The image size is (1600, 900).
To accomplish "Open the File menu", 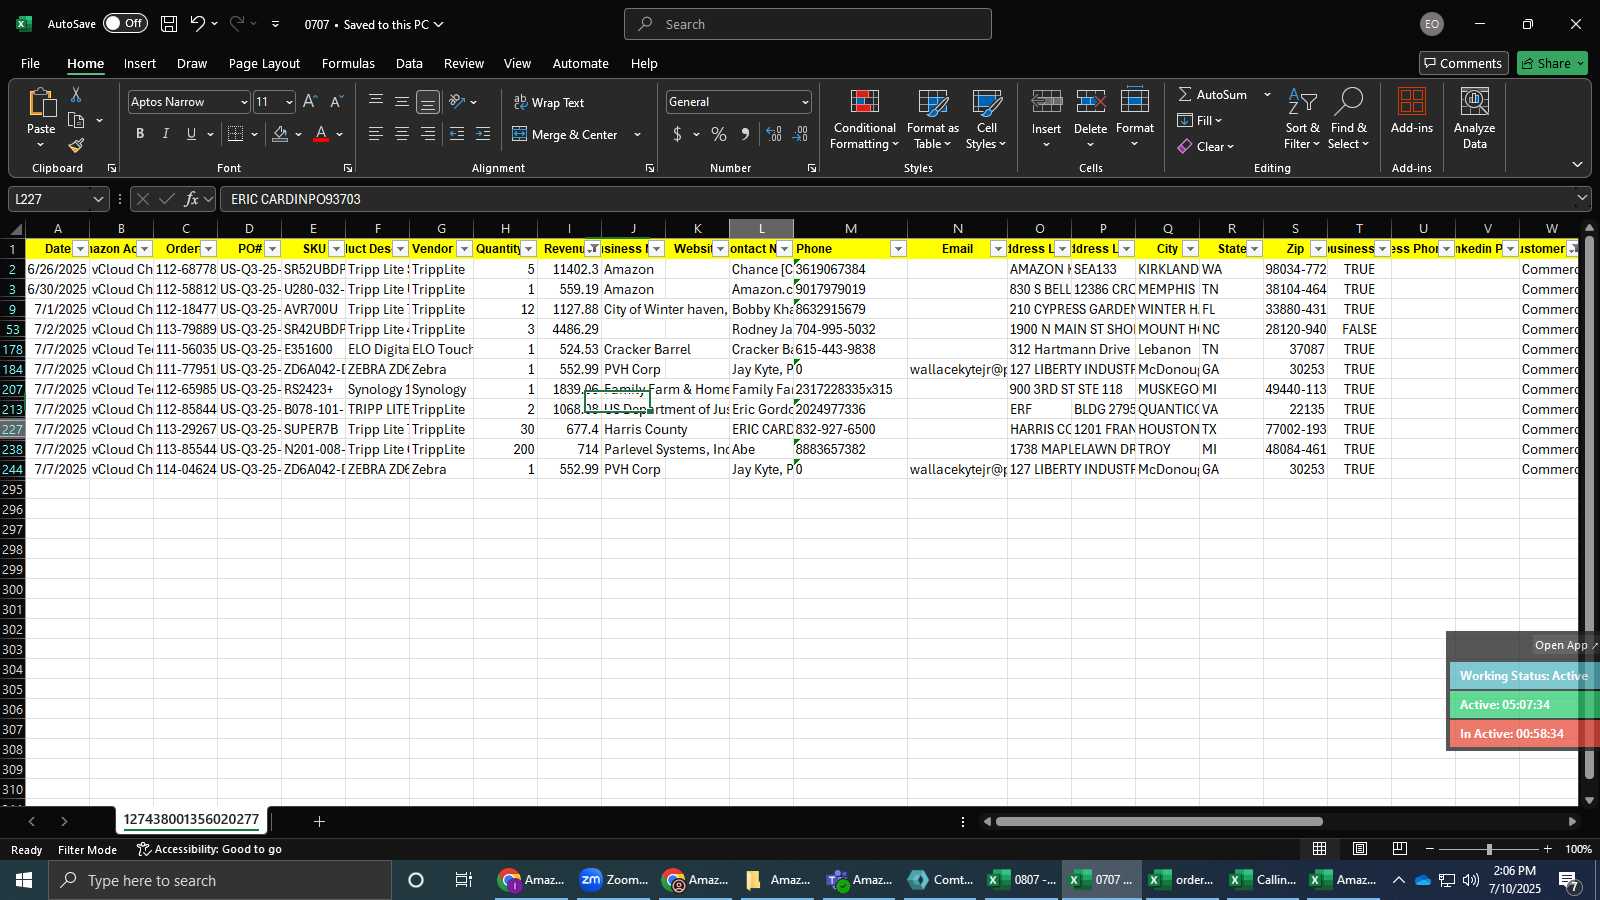I will pyautogui.click(x=30, y=63).
